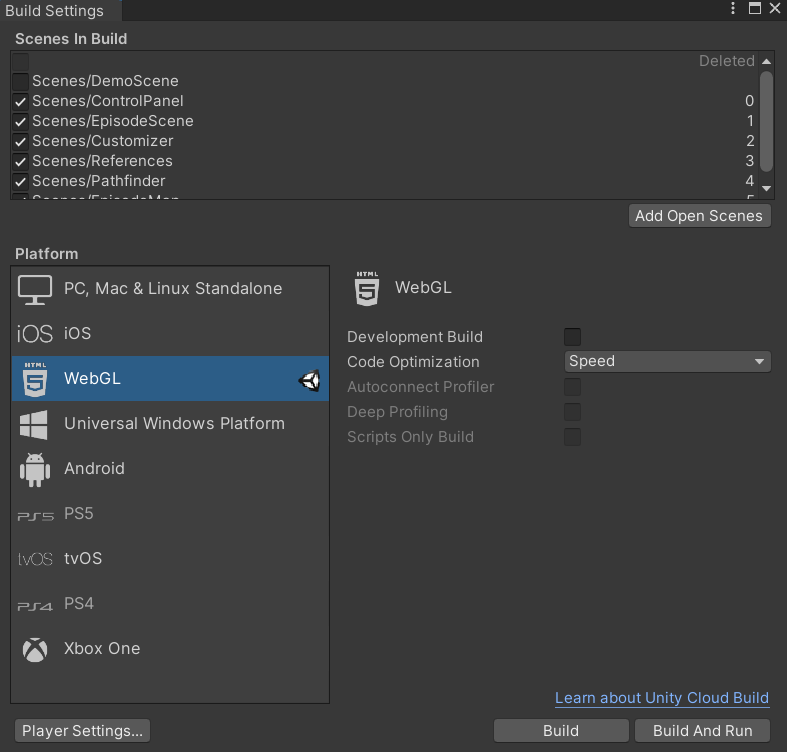Select the Scenes/Customizer row text
This screenshot has width=787, height=752.
[103, 141]
